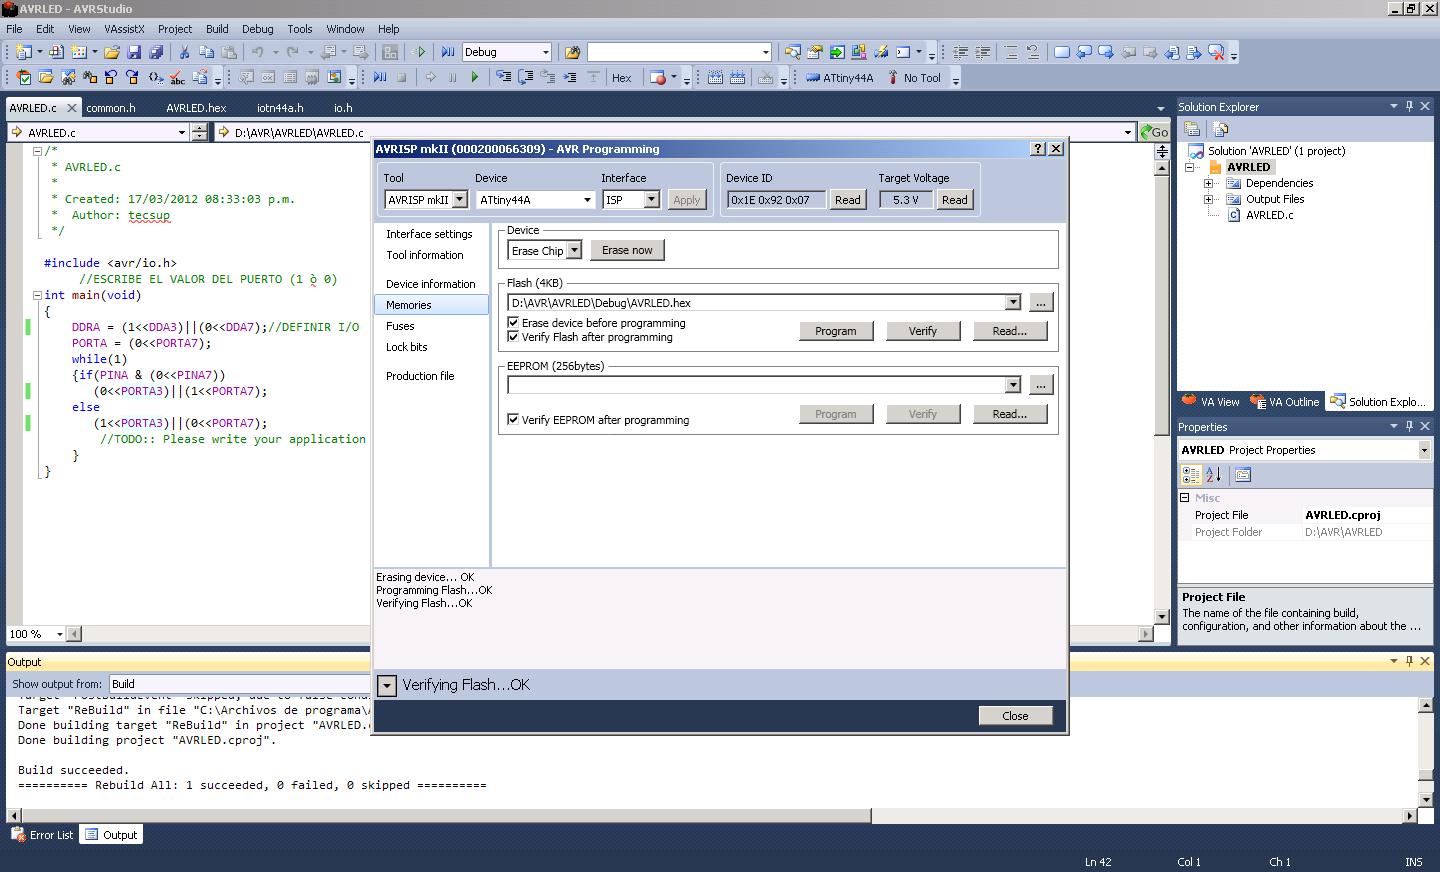
Task: Click the Flash Verify button
Action: (x=923, y=331)
